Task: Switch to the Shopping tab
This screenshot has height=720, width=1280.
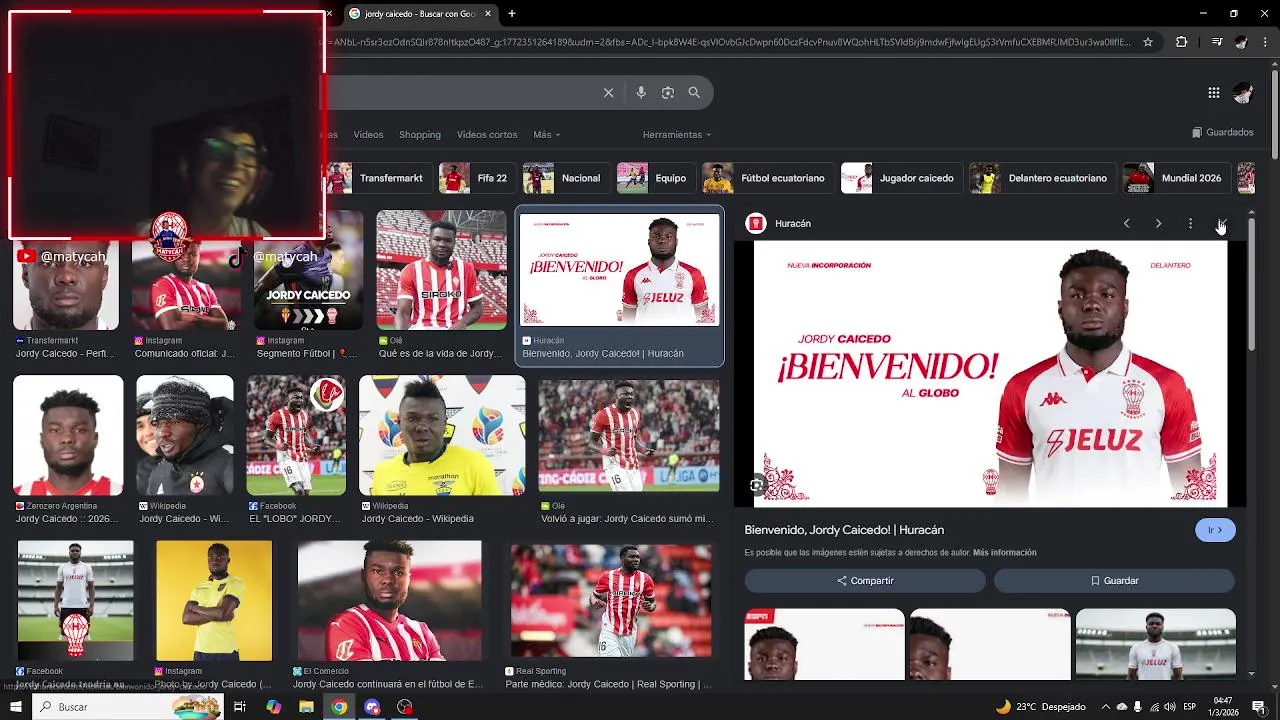Action: (420, 135)
